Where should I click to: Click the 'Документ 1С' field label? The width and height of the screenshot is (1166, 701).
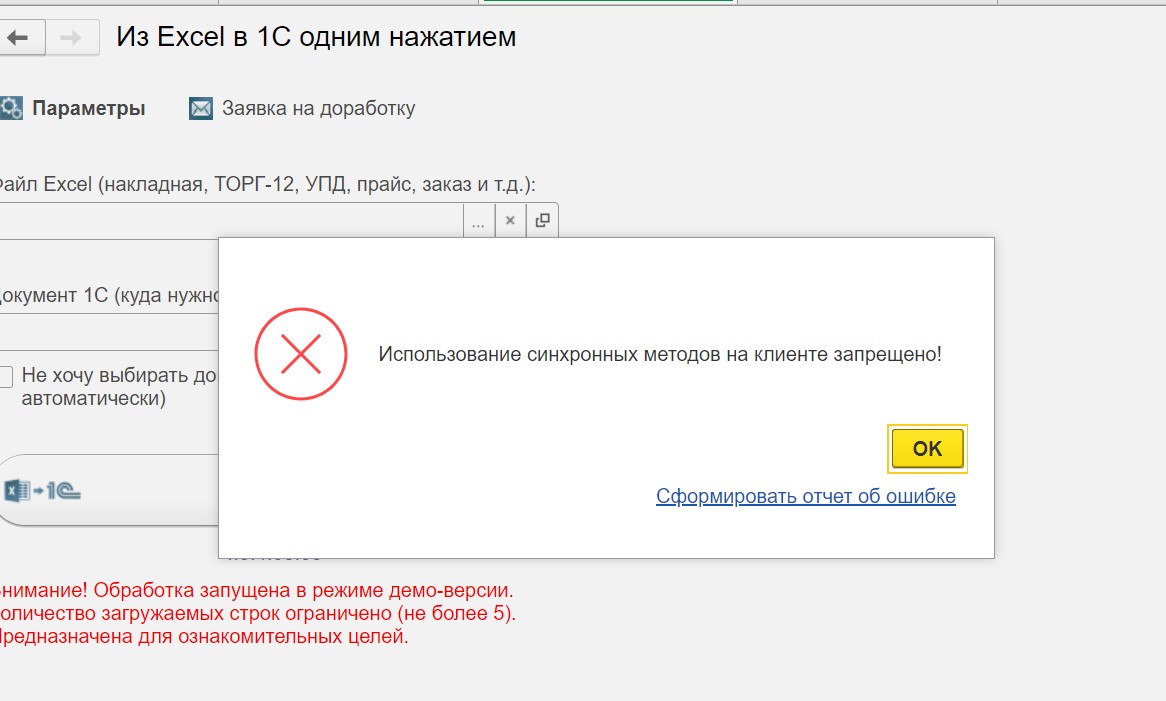coord(109,295)
